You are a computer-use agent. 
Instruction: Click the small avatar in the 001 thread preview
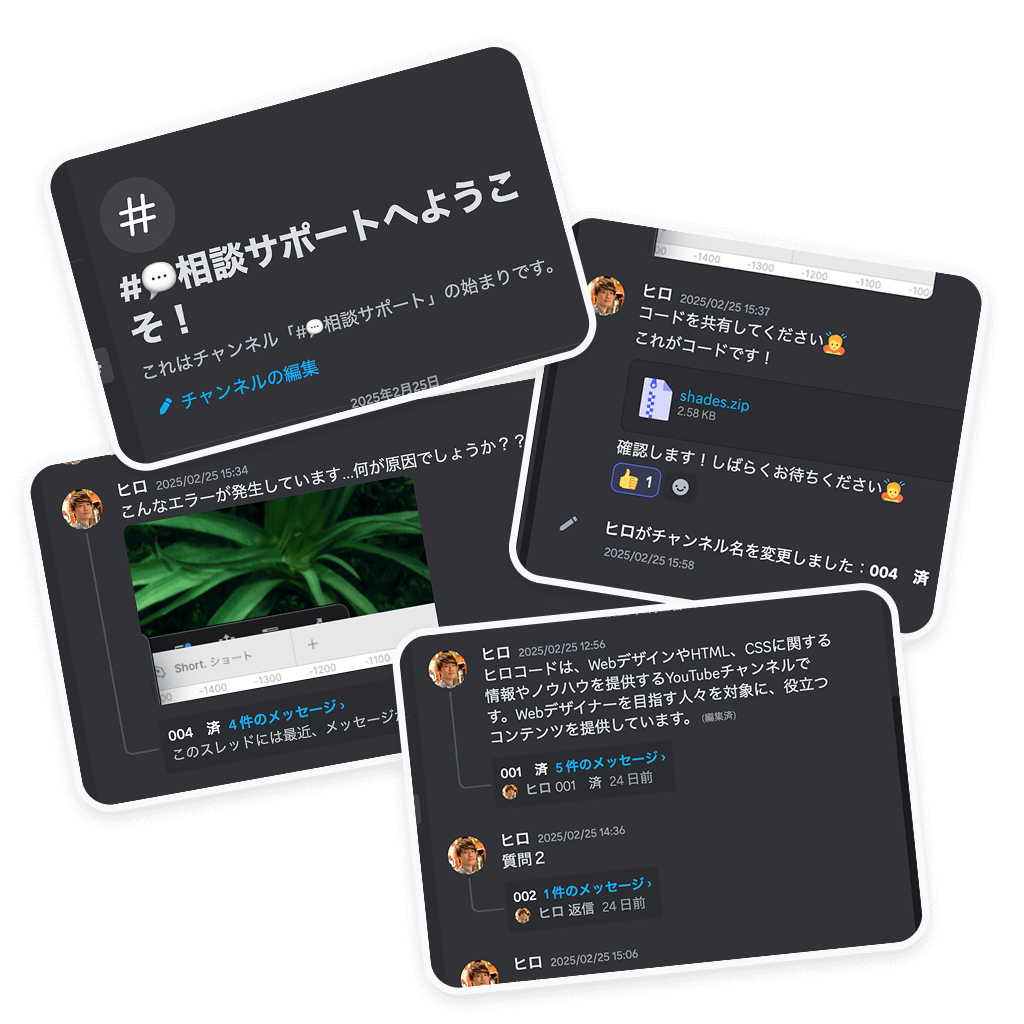point(510,792)
